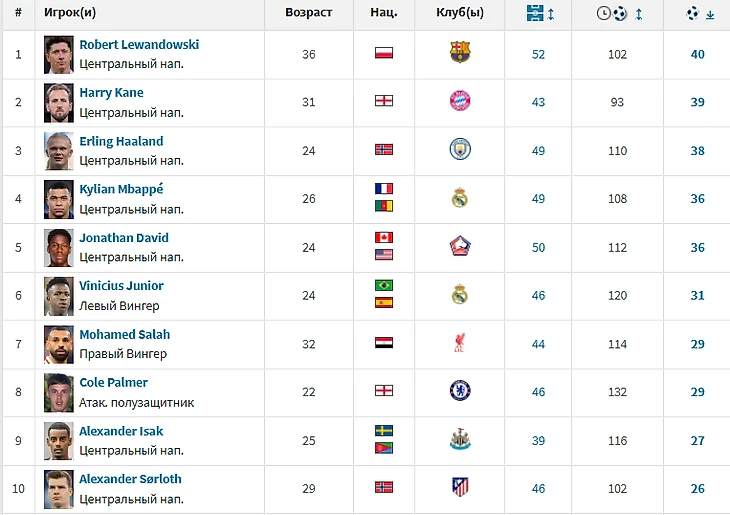Image resolution: width=730 pixels, height=515 pixels.
Task: Open the Bayern Munich club crest
Action: (x=460, y=101)
